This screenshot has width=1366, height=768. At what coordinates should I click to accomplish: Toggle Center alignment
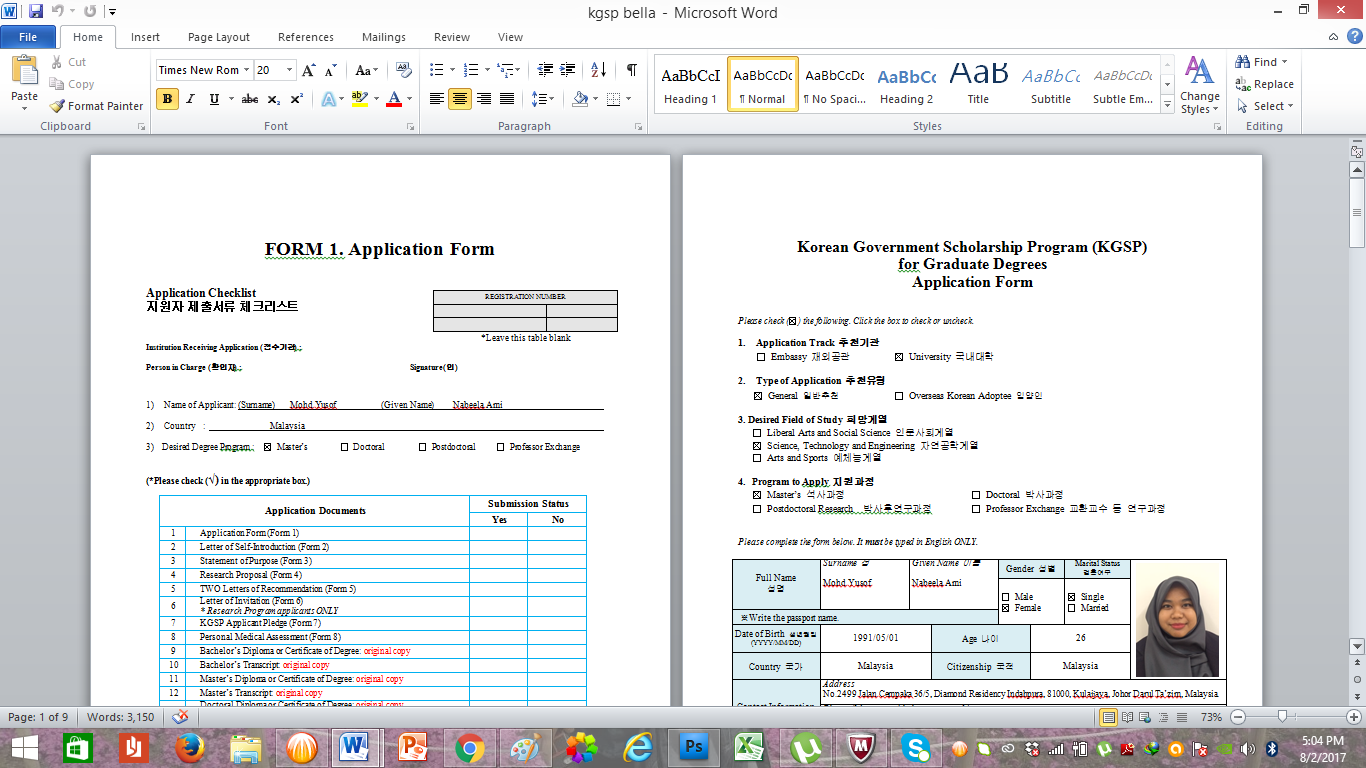coord(460,99)
